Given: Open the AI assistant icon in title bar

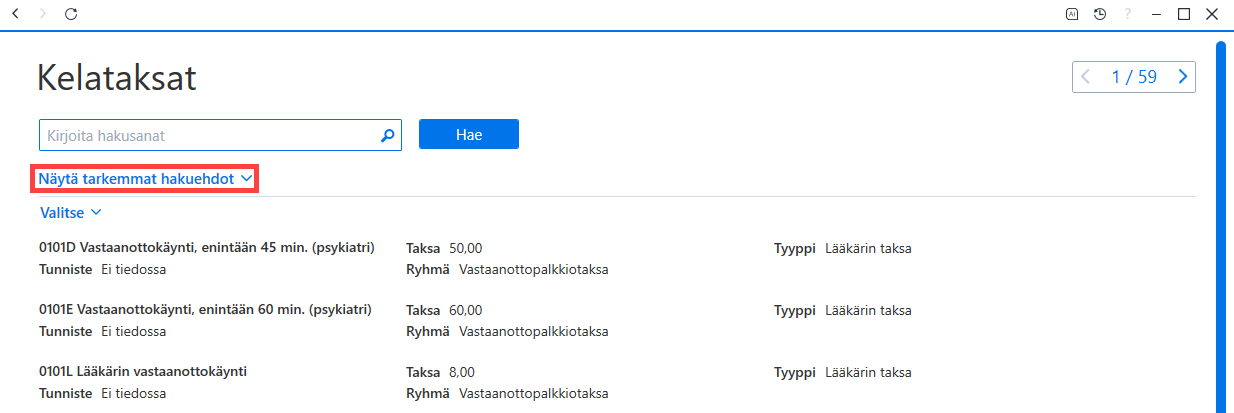Looking at the screenshot, I should point(1072,14).
